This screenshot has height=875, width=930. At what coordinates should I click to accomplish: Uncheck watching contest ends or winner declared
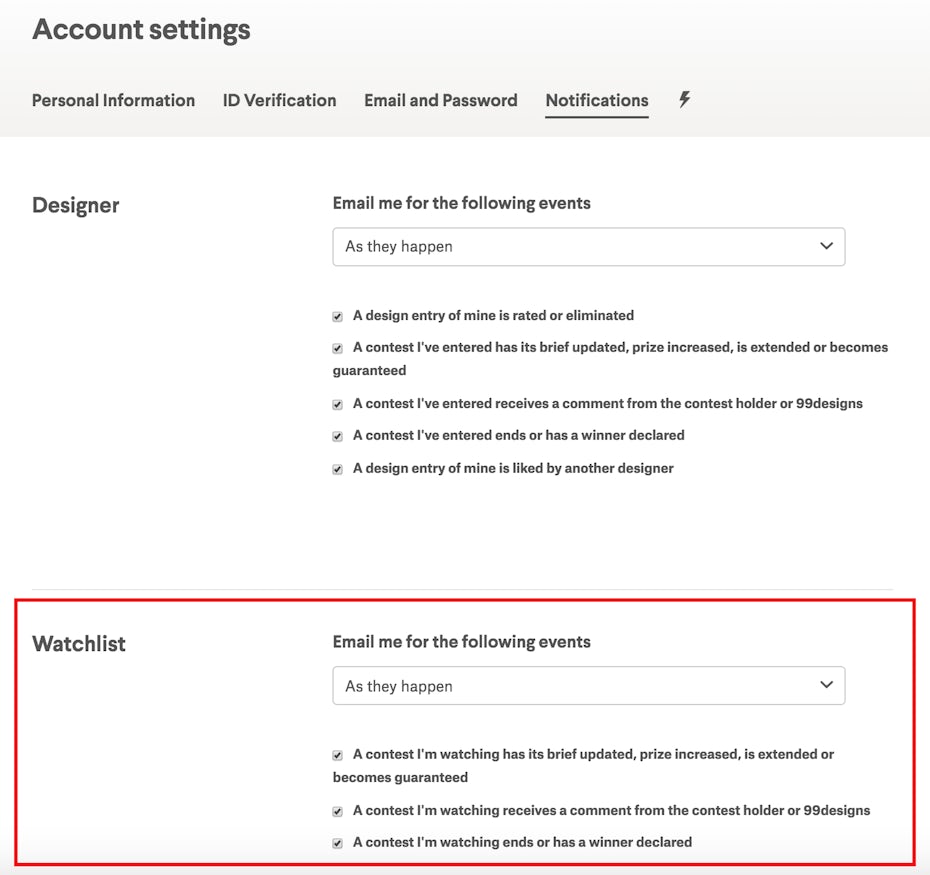338,844
